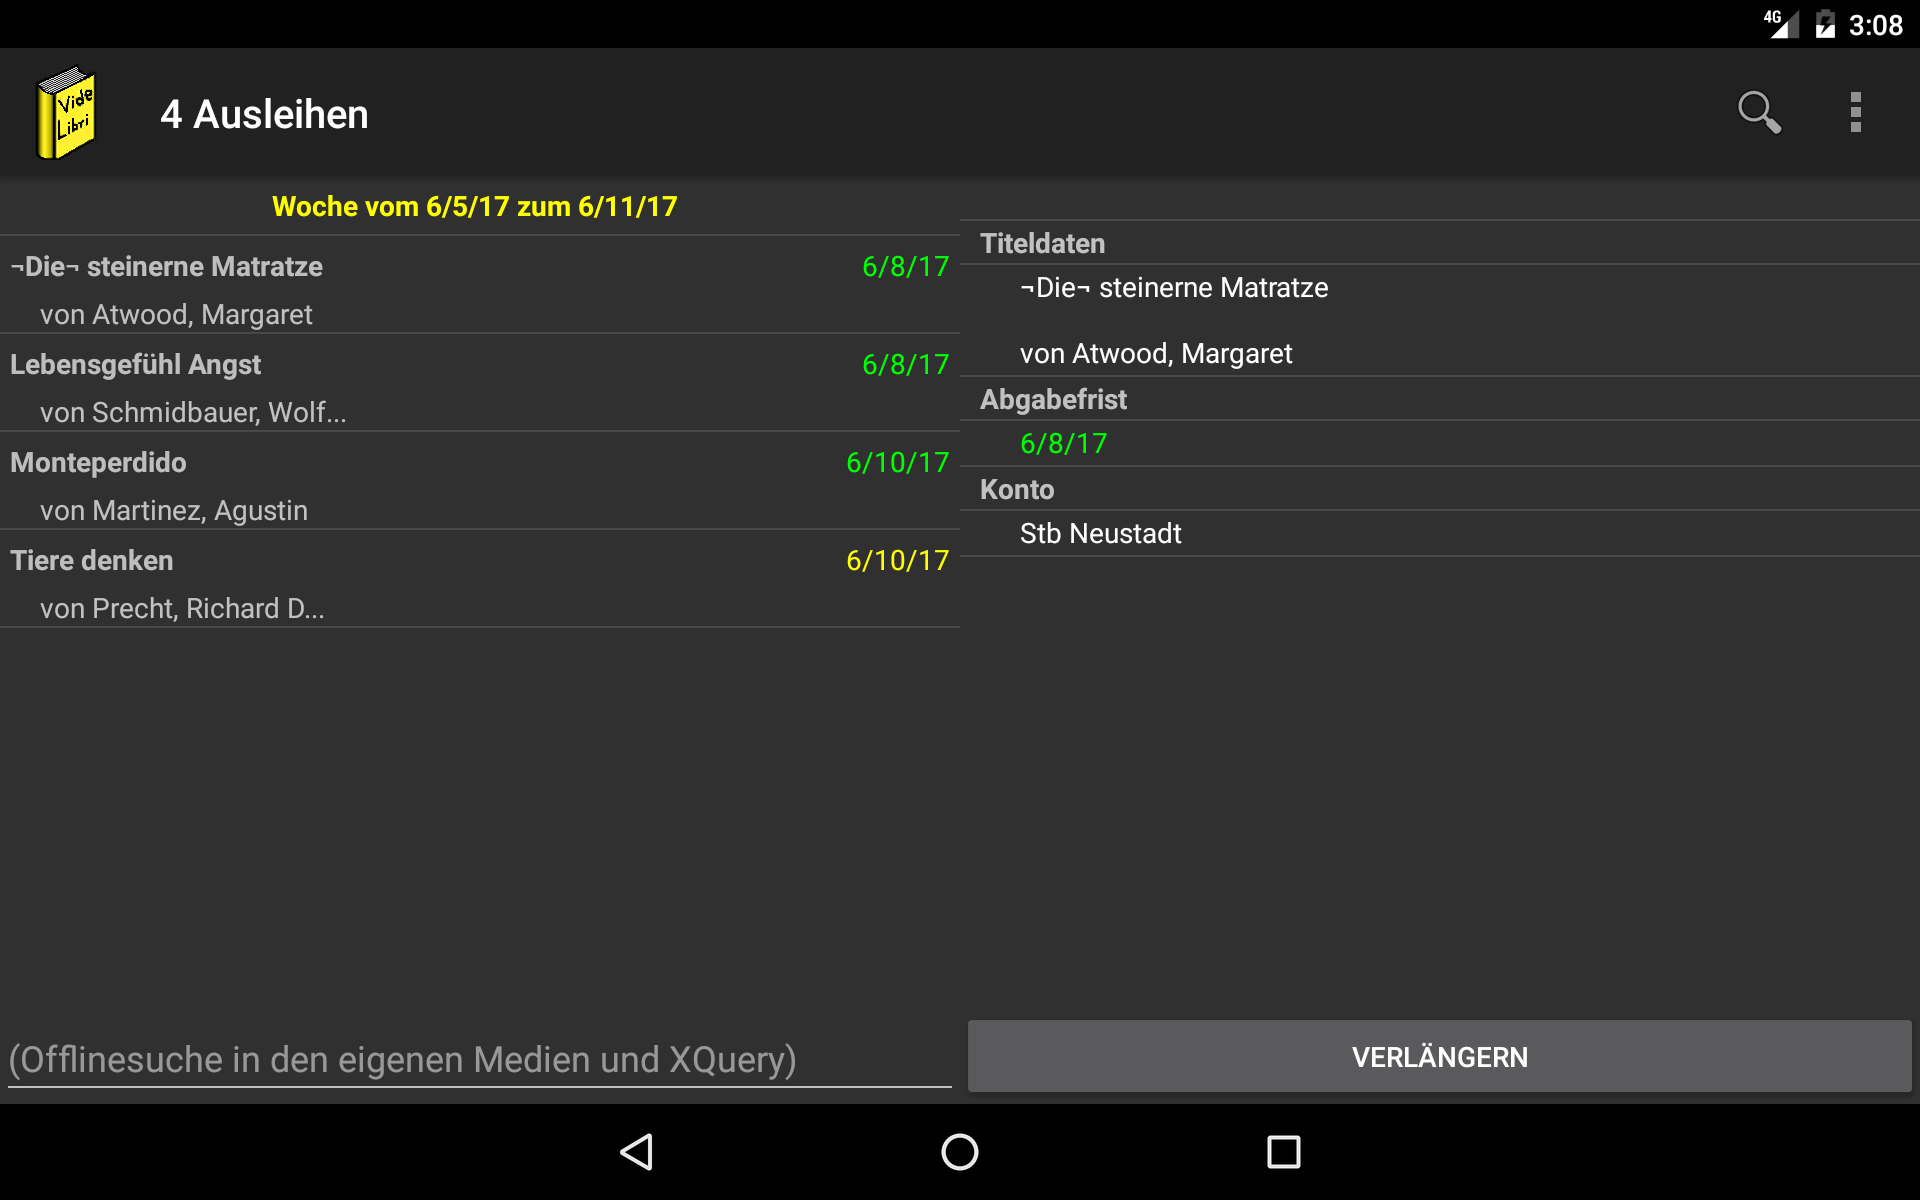Tap the yellow due date of Tiere denken

point(897,561)
